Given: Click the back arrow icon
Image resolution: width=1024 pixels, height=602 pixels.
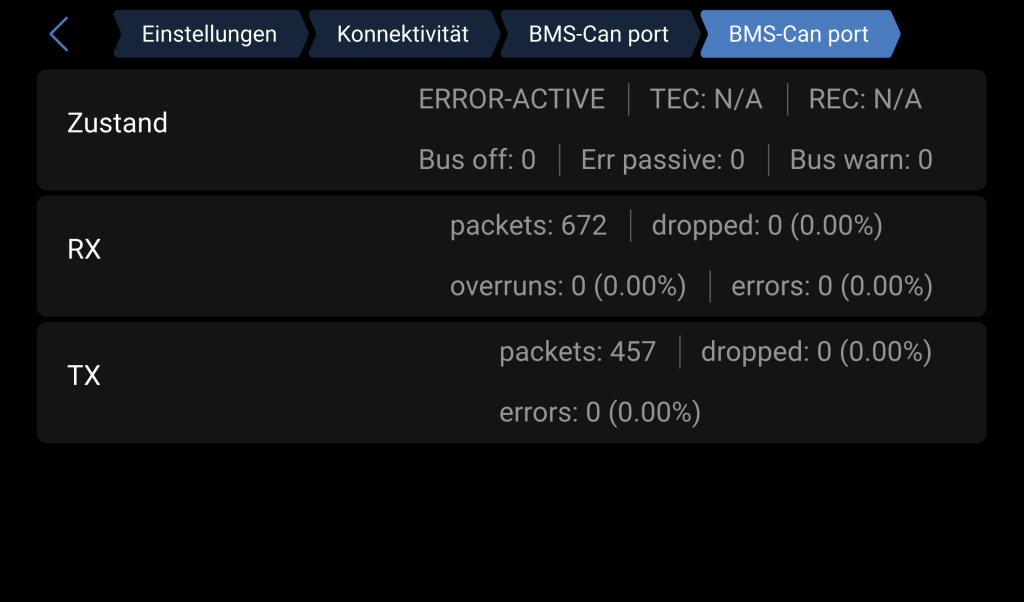Looking at the screenshot, I should pyautogui.click(x=59, y=34).
